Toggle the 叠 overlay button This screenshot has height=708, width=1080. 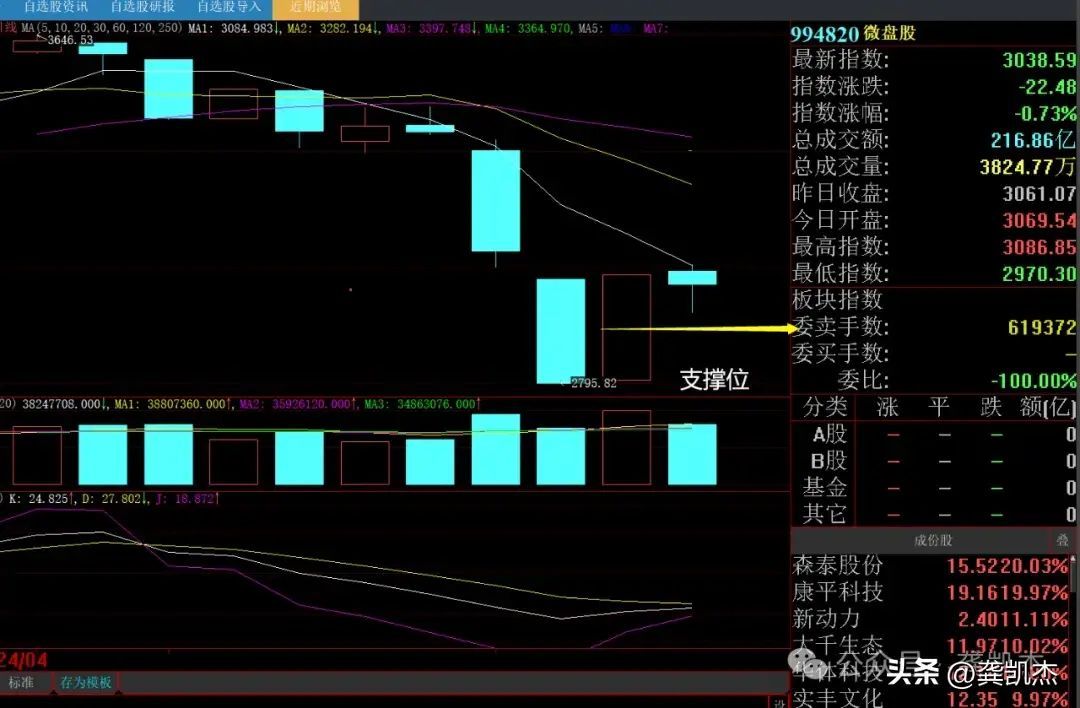(1062, 541)
